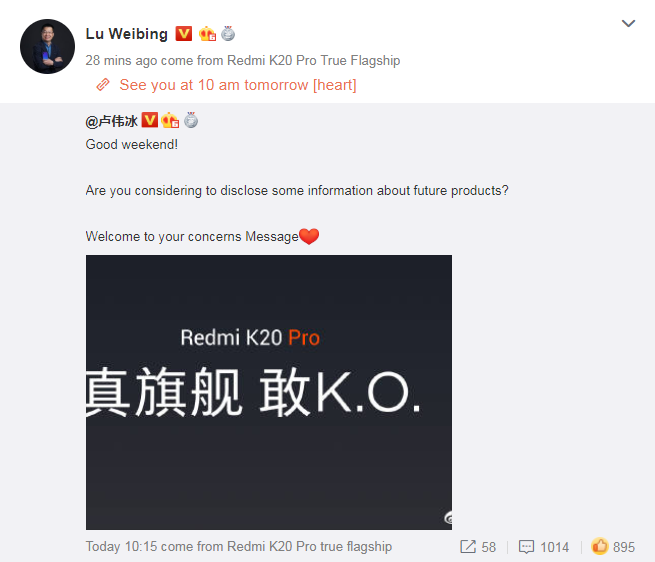The width and height of the screenshot is (655, 562).
Task: Open Lu Weibing's profile avatar
Action: pyautogui.click(x=47, y=46)
